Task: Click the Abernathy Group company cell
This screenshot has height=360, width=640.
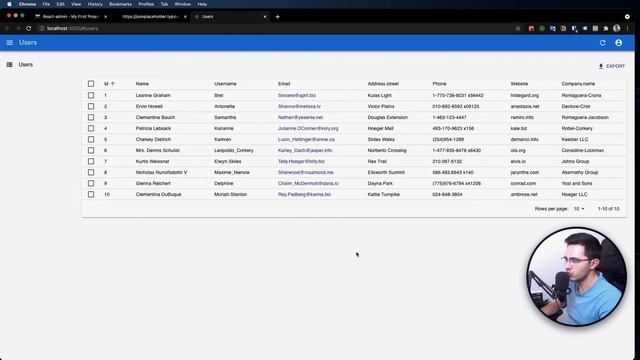Action: (x=580, y=172)
